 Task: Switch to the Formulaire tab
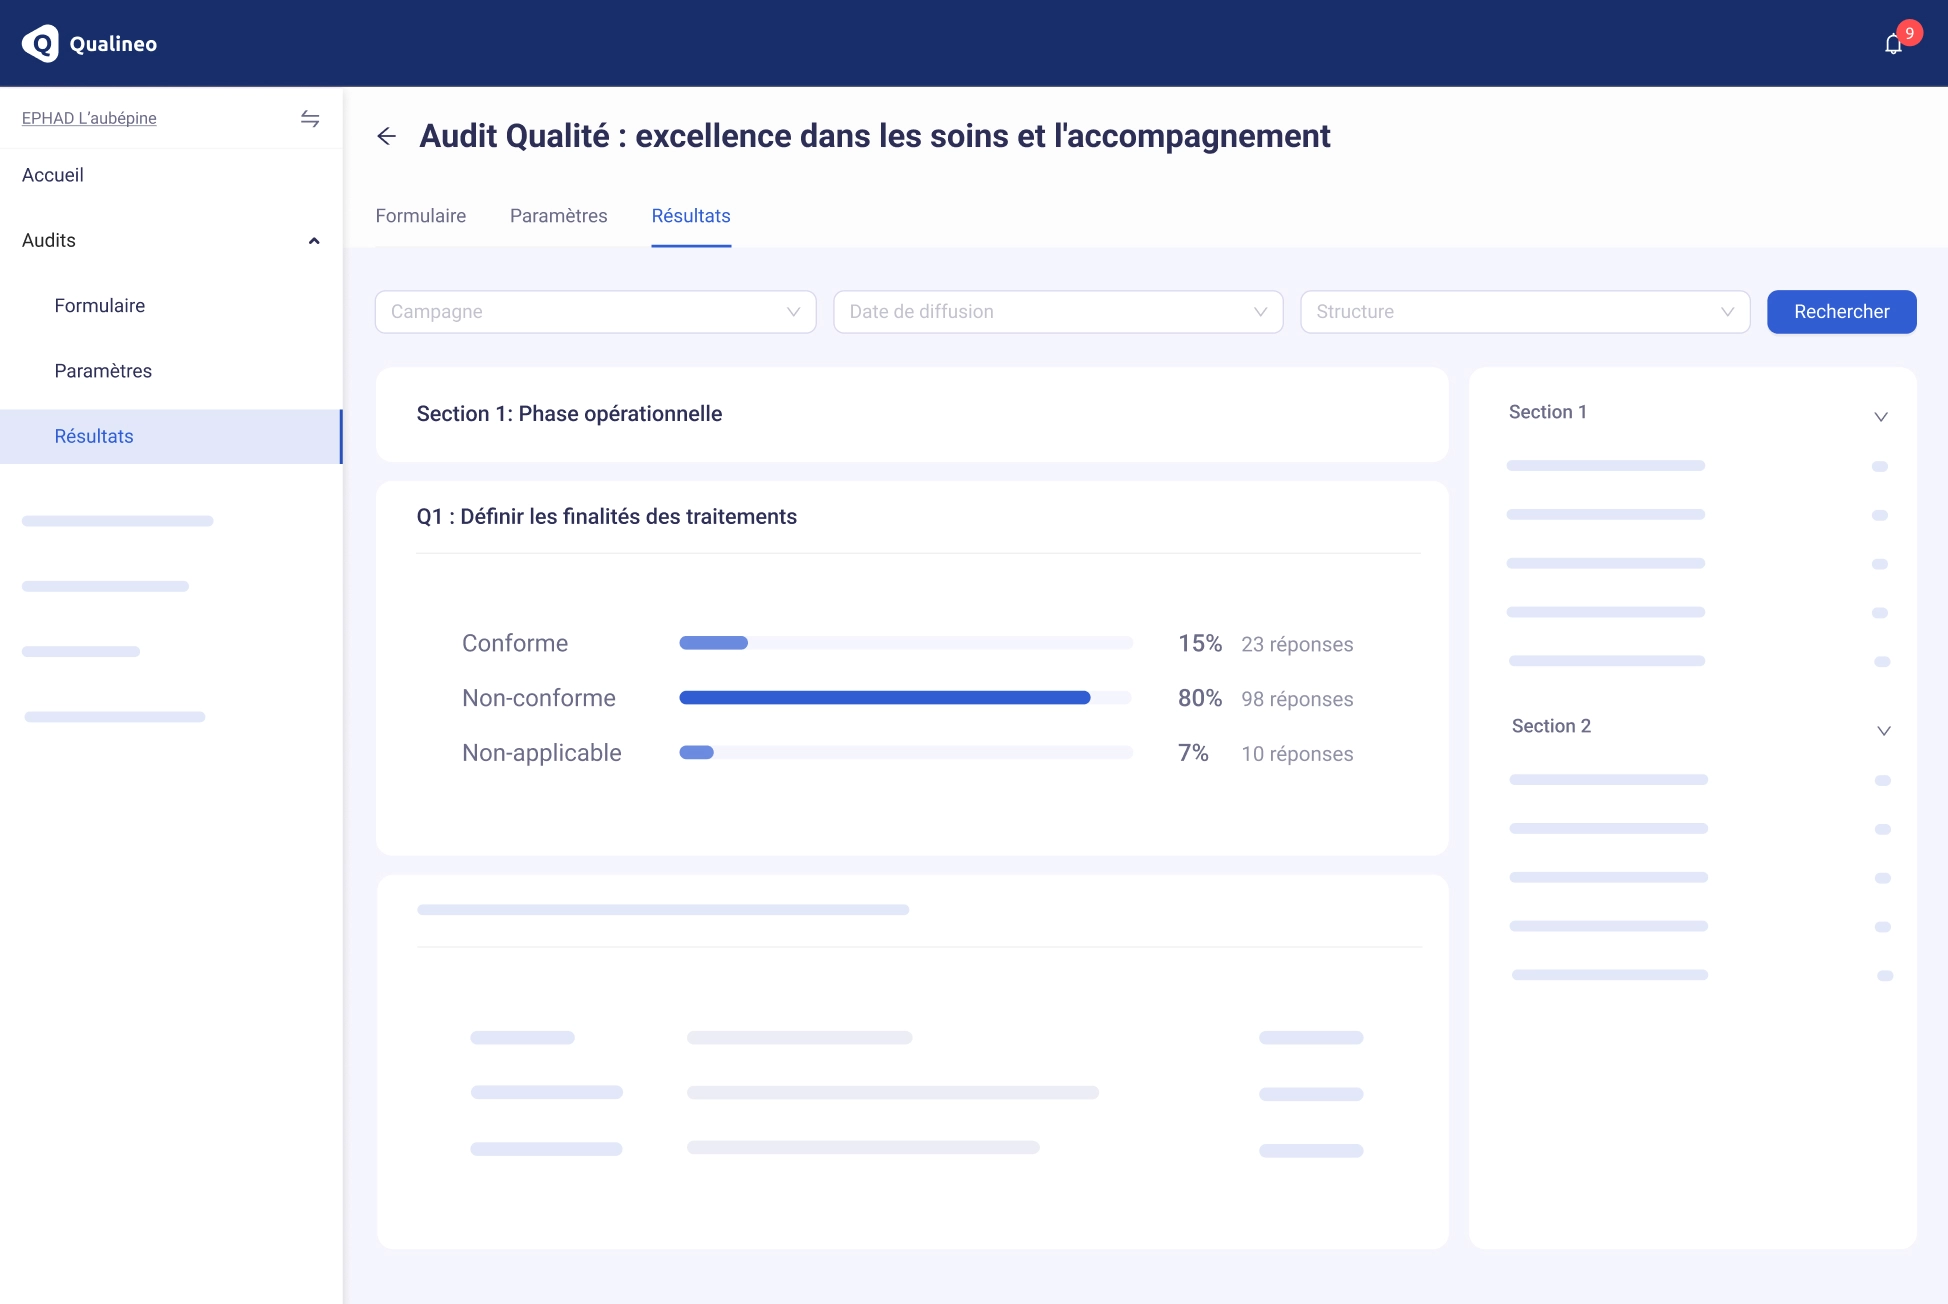tap(420, 216)
